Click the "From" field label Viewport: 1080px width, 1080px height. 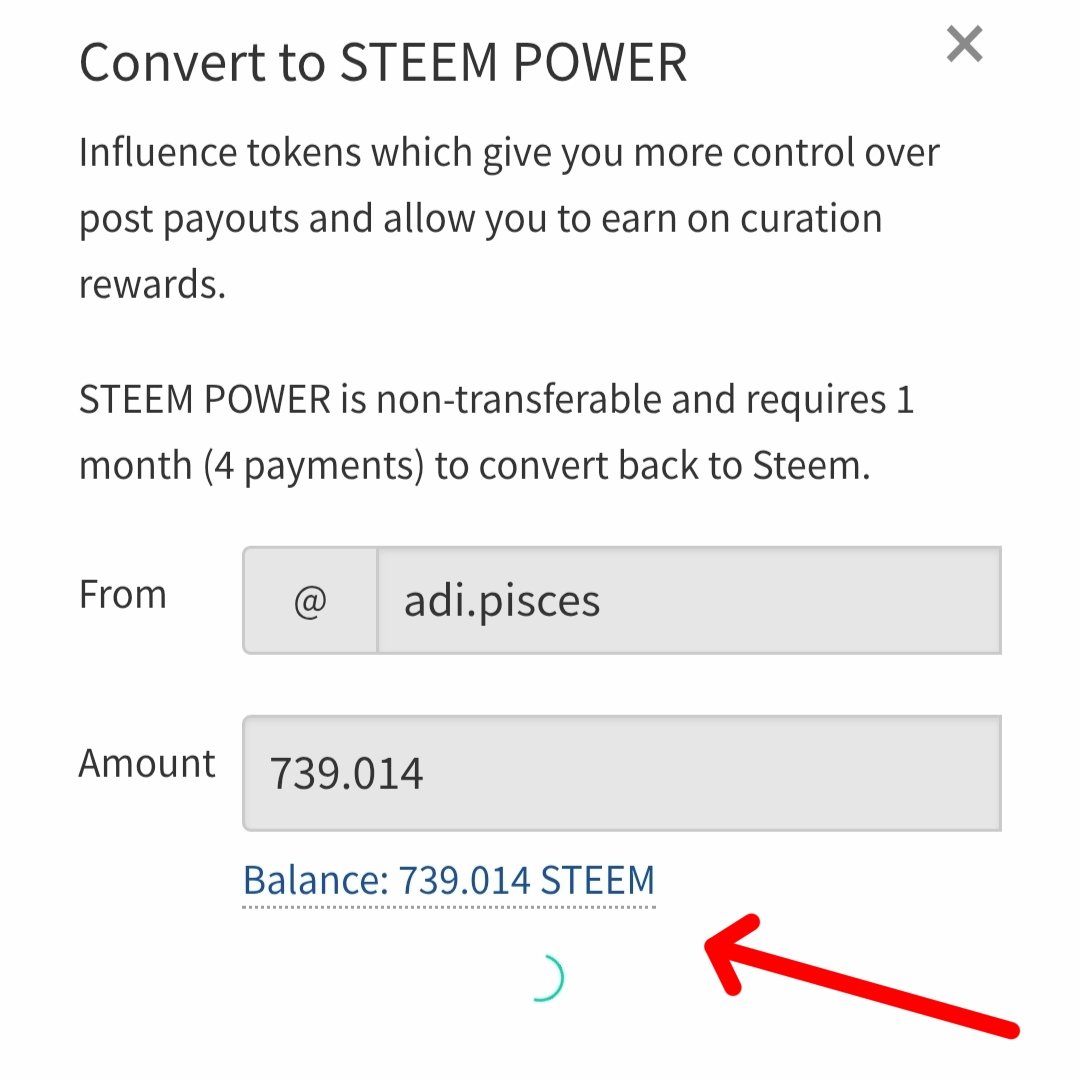122,595
